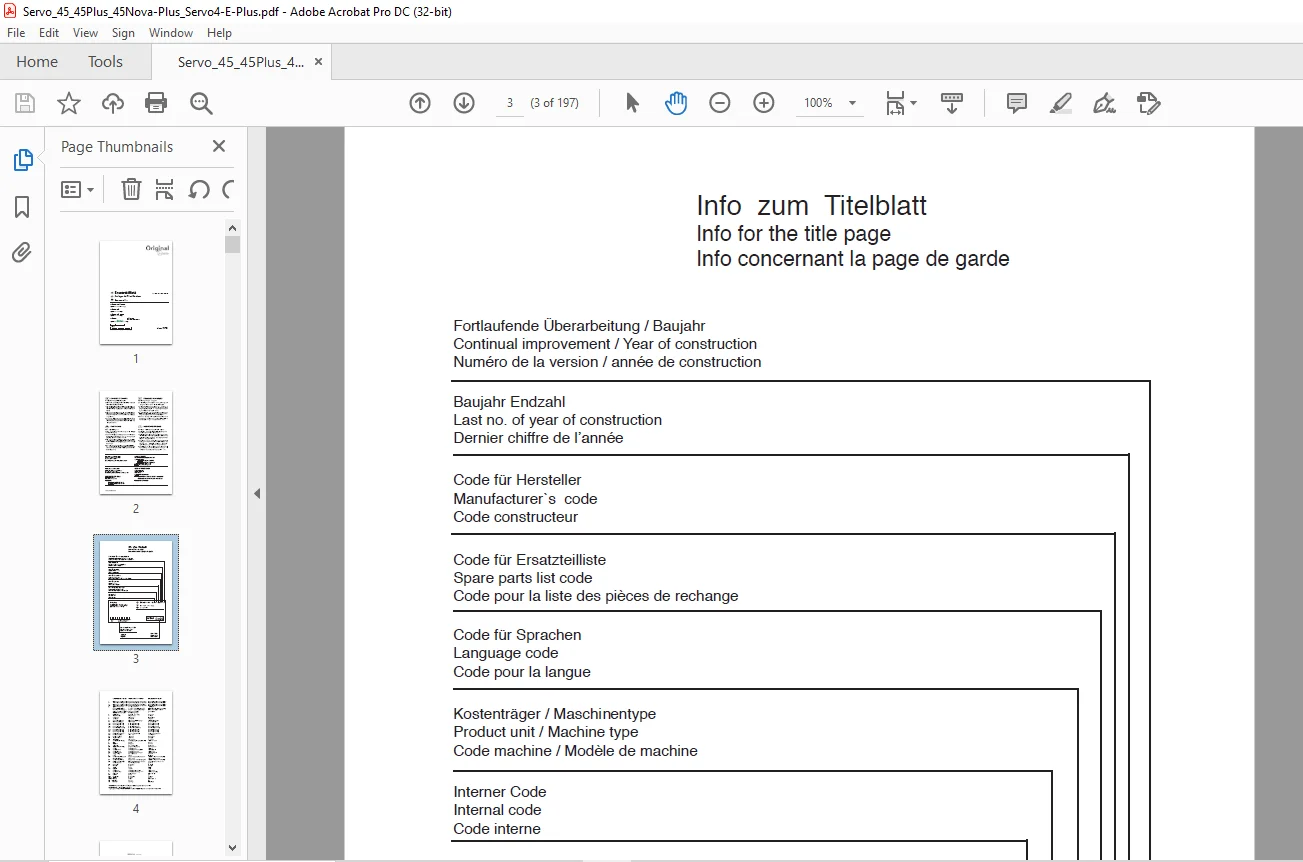Go to previous page arrow

[420, 103]
